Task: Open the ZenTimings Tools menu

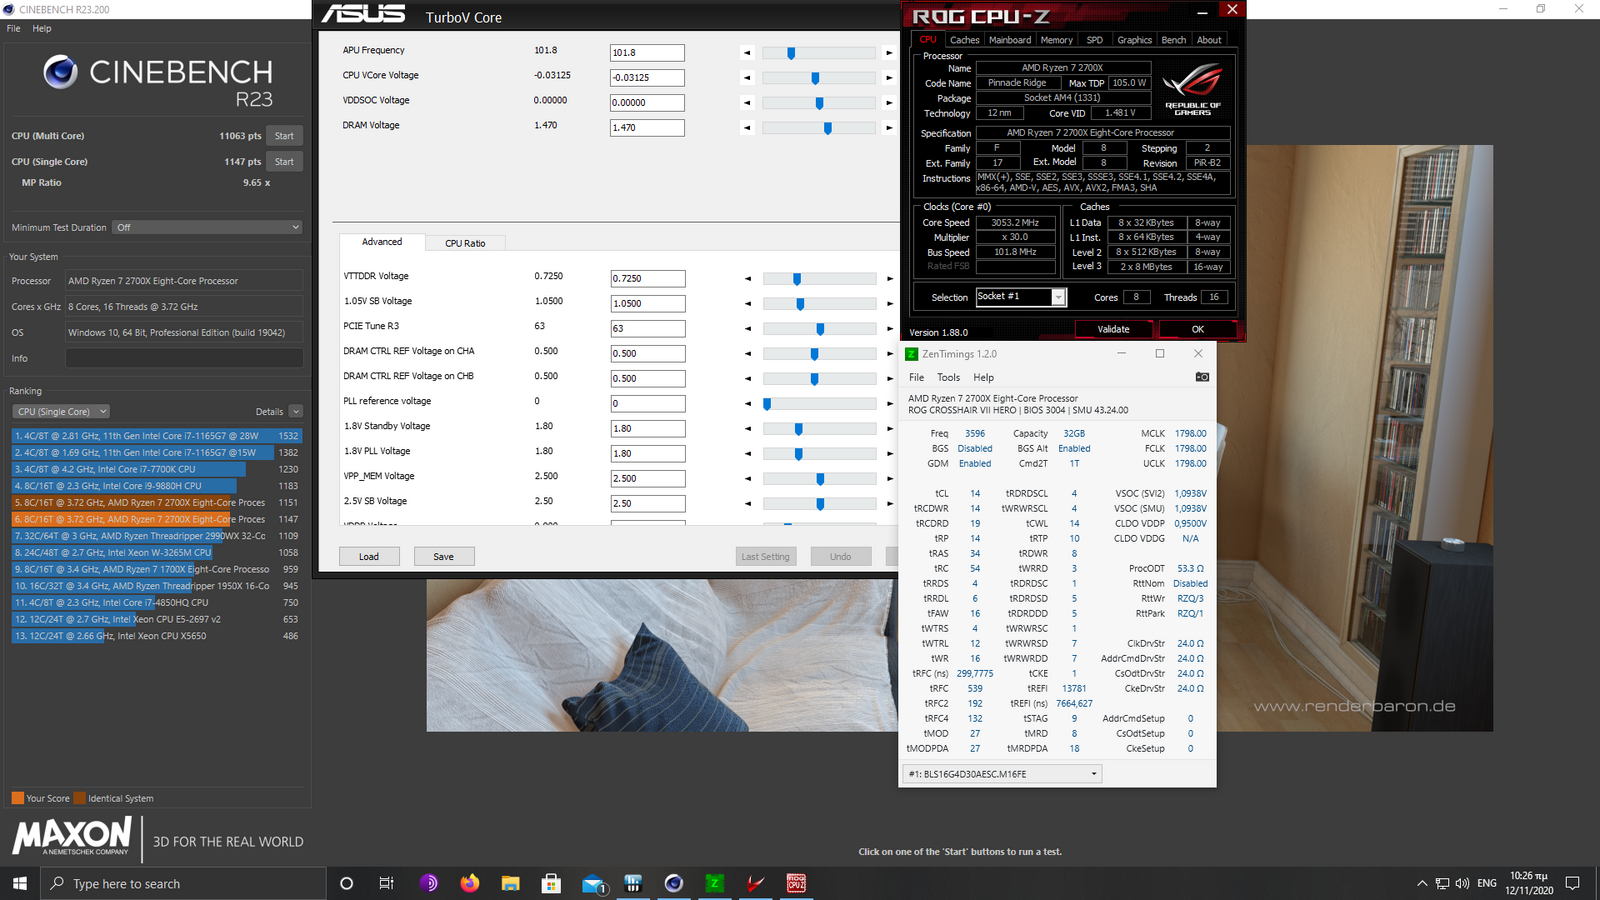Action: pyautogui.click(x=948, y=377)
